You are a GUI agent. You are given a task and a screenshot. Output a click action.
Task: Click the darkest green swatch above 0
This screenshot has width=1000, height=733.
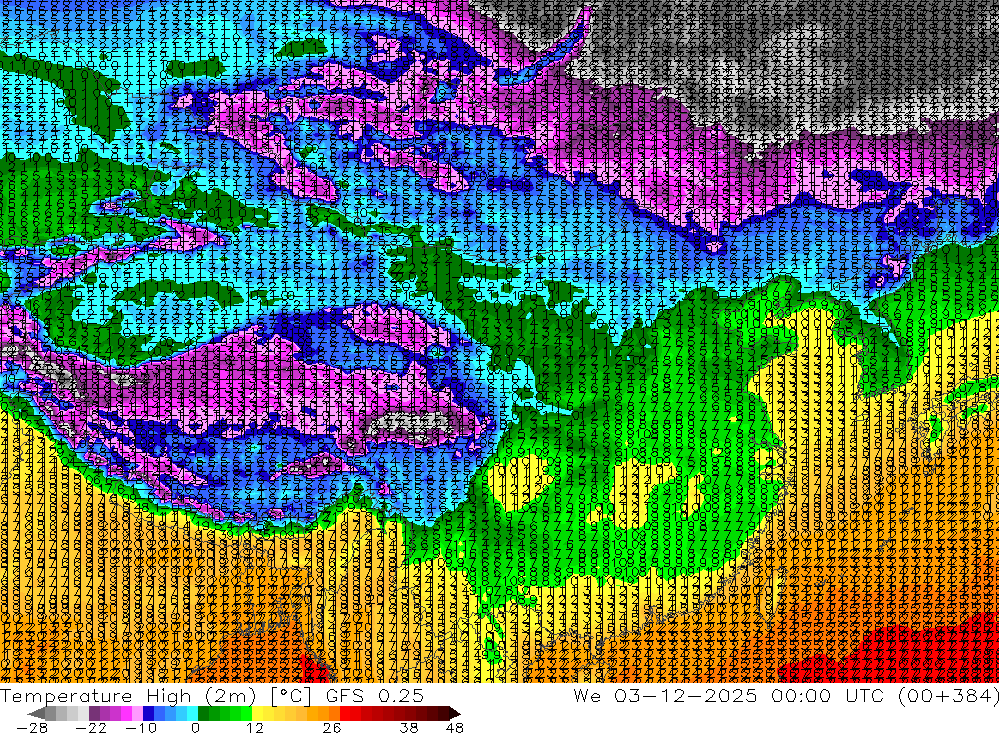pyautogui.click(x=203, y=713)
